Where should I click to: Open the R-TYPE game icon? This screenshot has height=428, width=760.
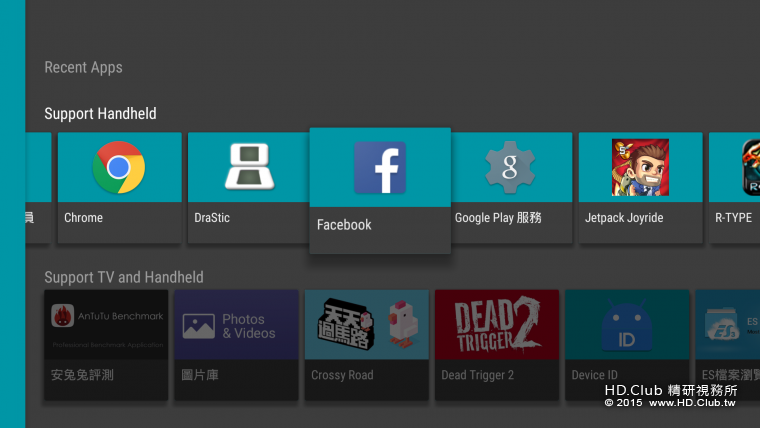(x=751, y=167)
